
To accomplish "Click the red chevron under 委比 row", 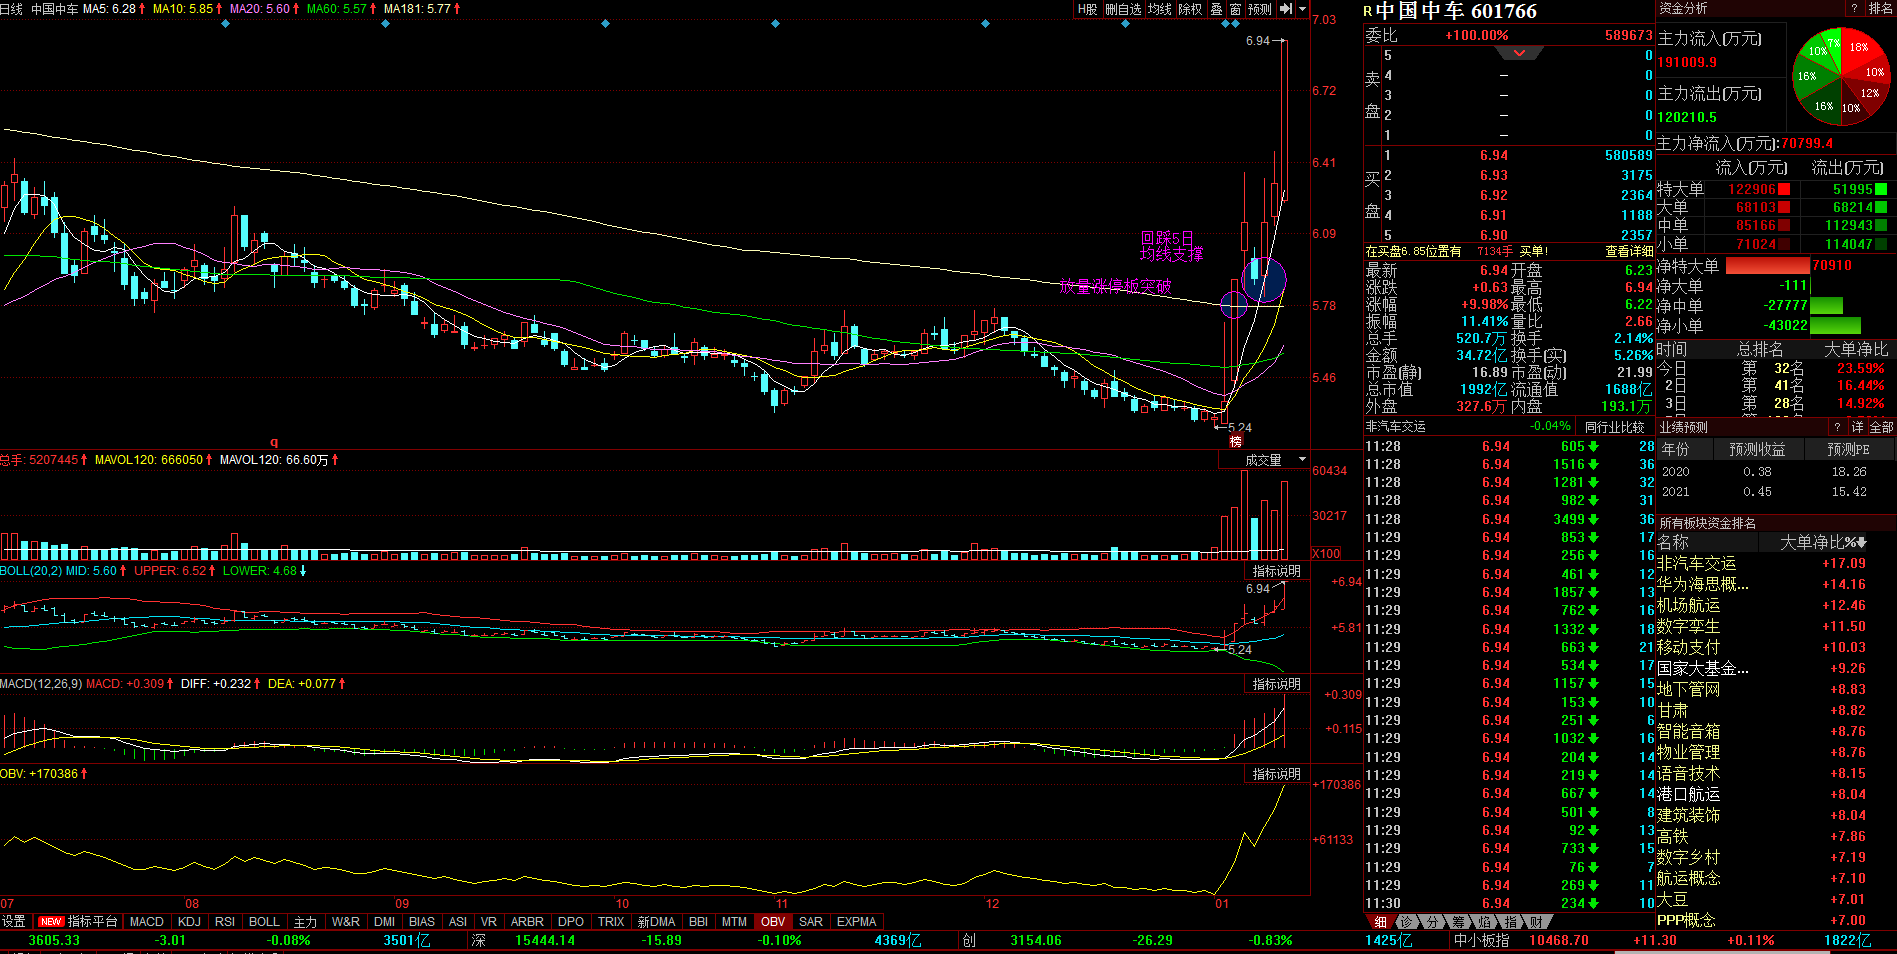I will 1519,53.
